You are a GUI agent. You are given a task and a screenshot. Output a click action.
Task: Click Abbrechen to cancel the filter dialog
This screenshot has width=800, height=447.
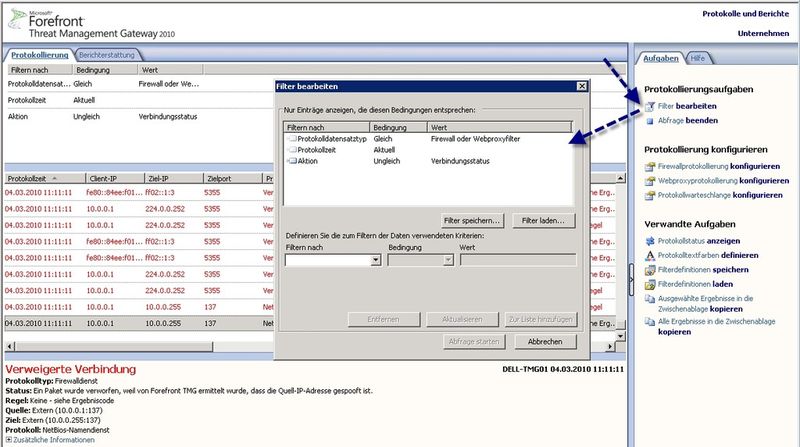pyautogui.click(x=545, y=341)
